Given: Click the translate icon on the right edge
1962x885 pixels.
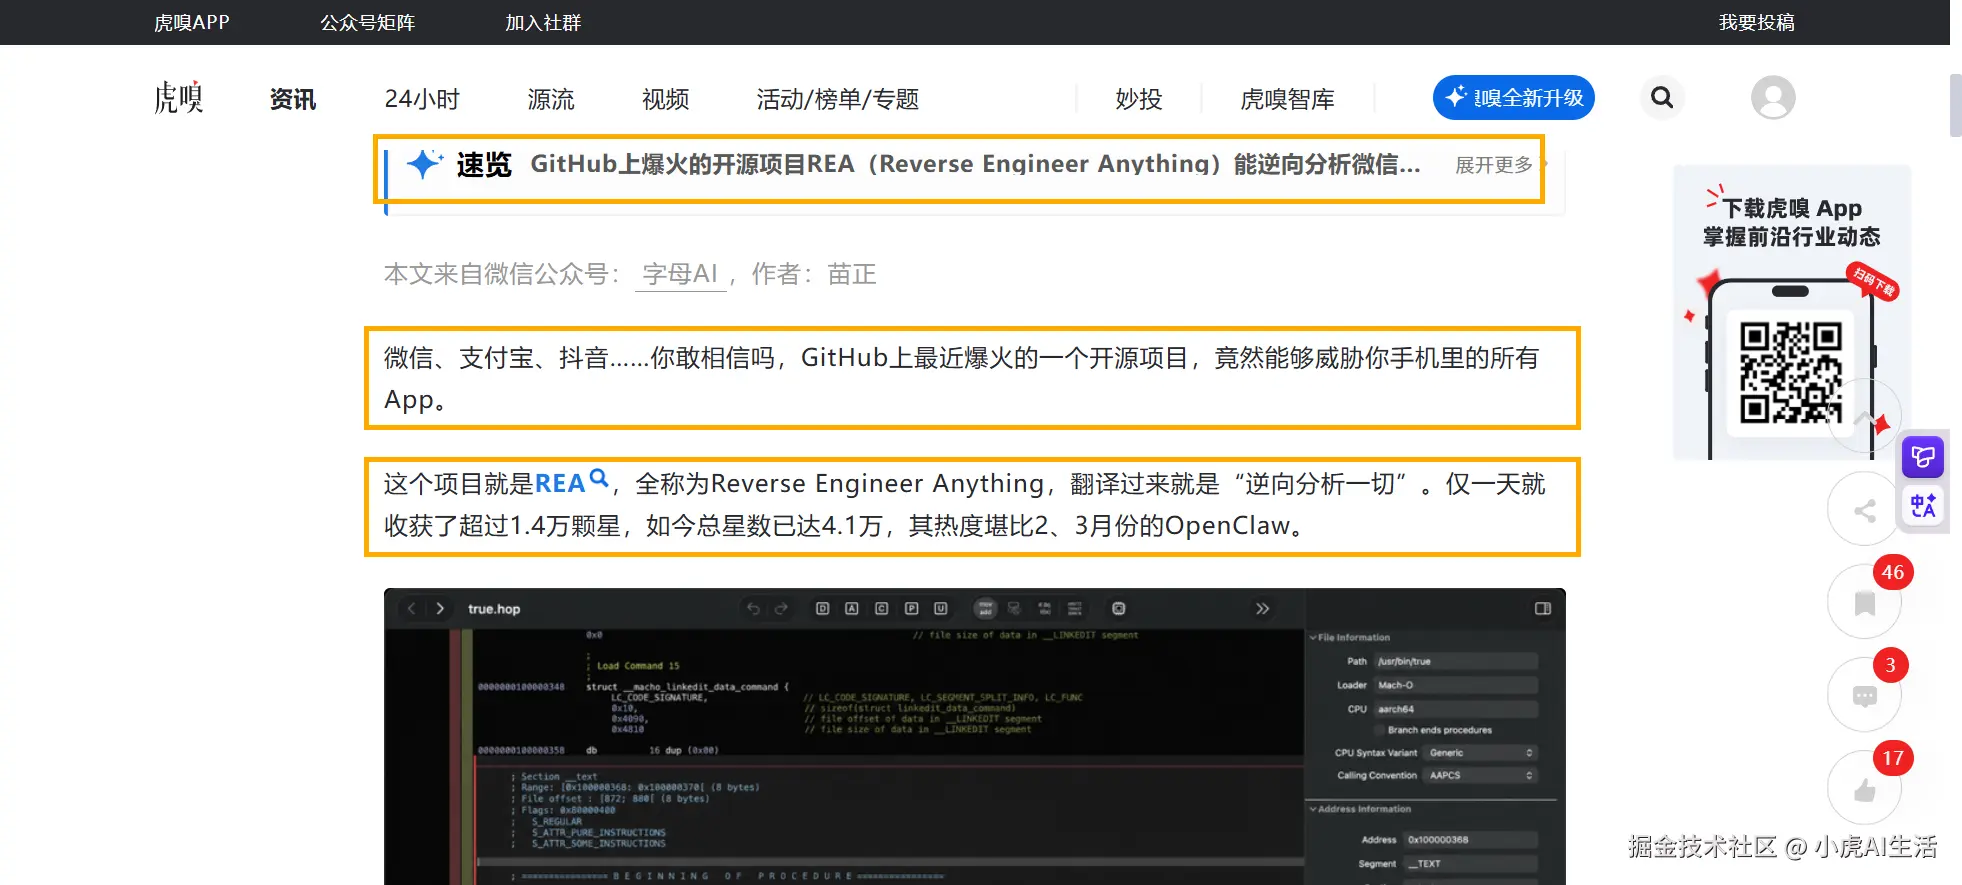Looking at the screenshot, I should (x=1923, y=506).
